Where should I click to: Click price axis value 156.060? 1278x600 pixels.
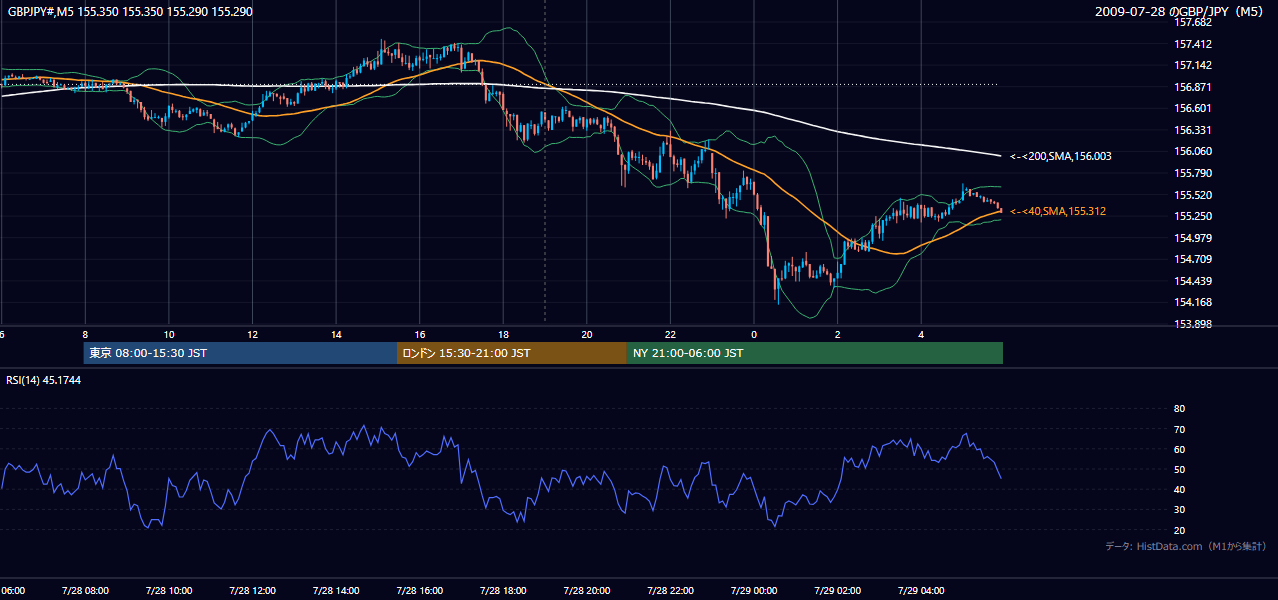tap(1194, 151)
